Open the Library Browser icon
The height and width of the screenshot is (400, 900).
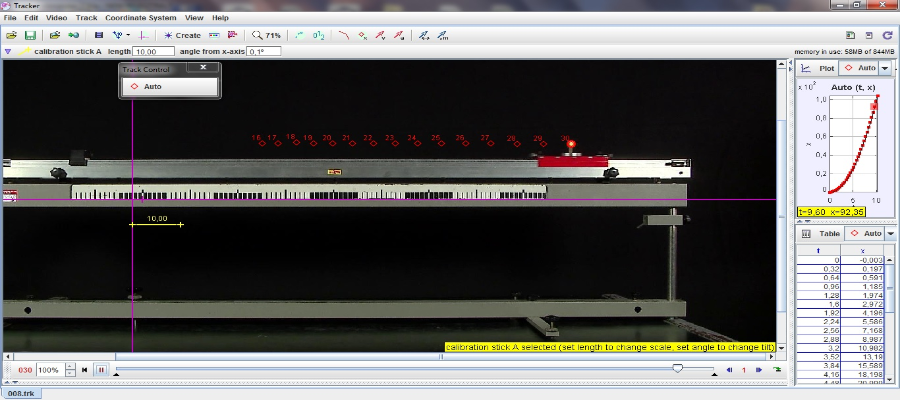[x=55, y=35]
